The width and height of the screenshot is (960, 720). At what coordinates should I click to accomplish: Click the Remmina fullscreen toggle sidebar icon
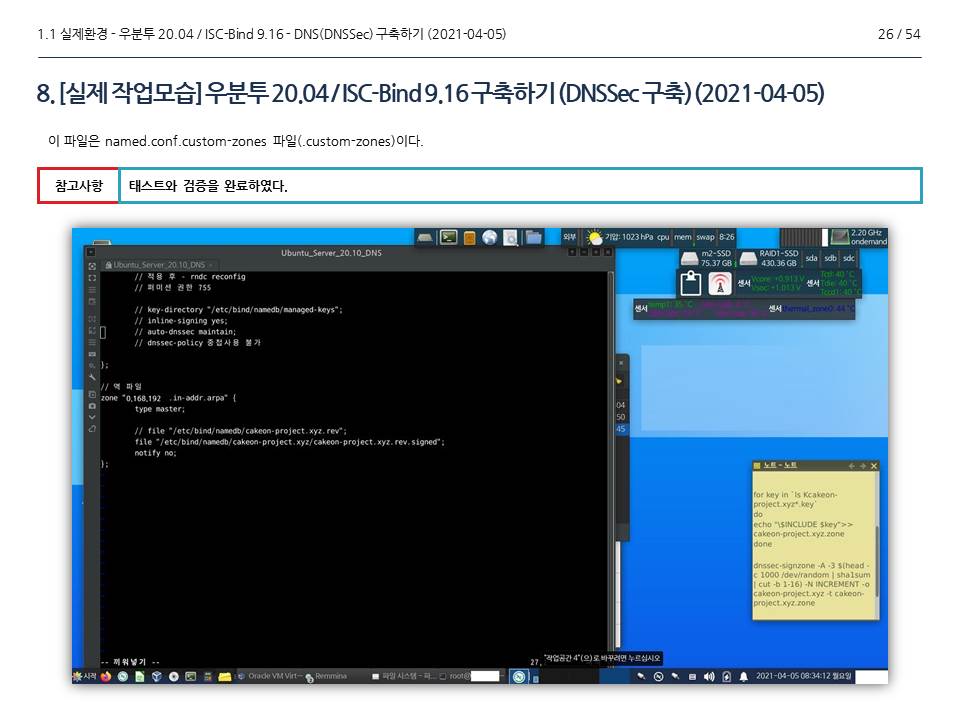[92, 277]
